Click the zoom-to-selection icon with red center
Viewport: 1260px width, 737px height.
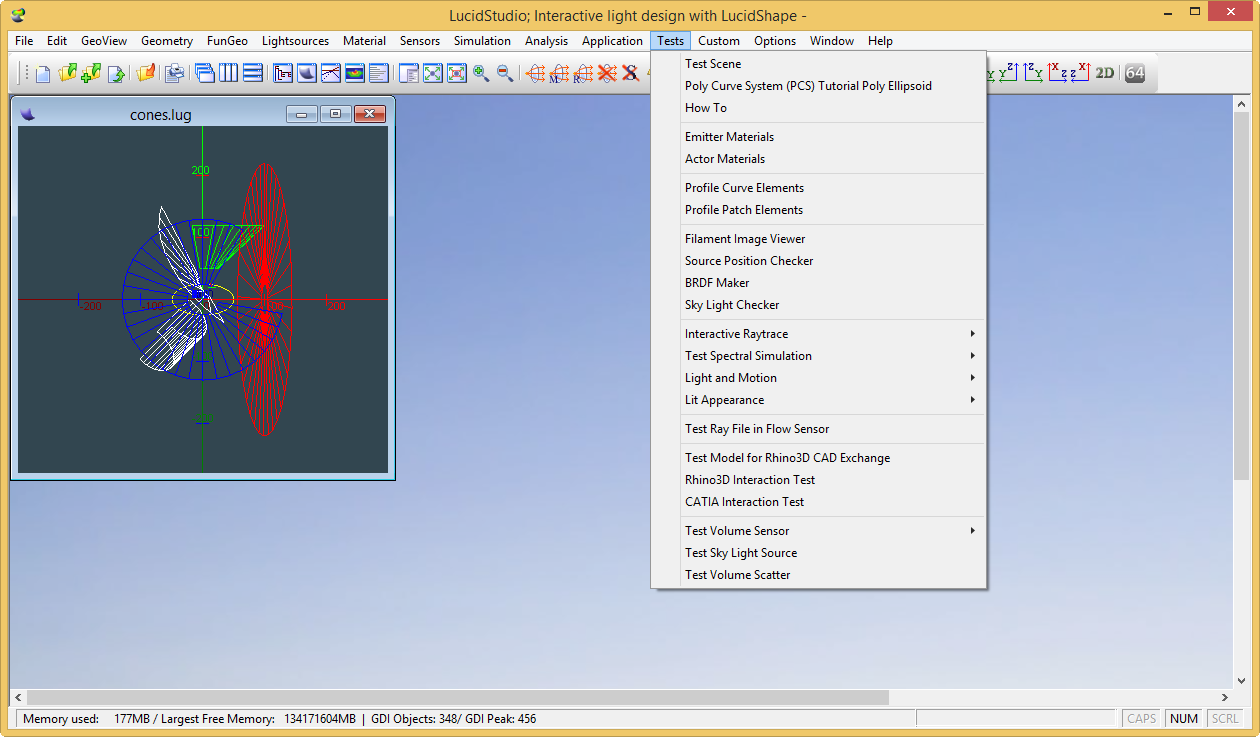457,73
